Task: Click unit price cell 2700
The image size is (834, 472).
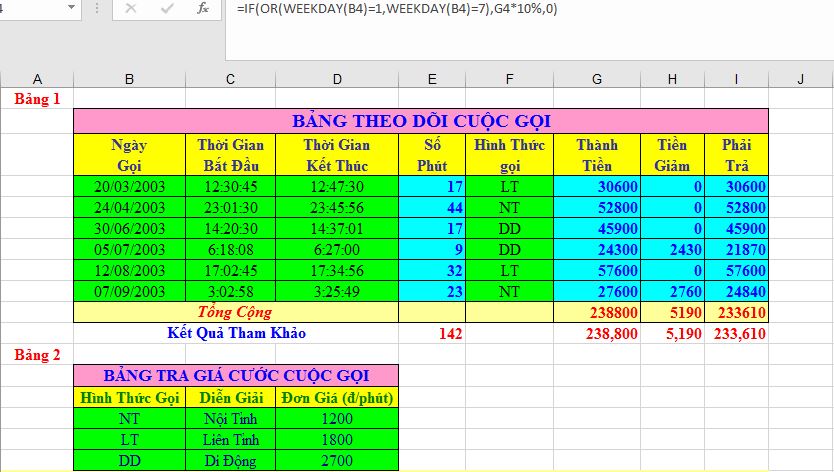Action: click(x=337, y=460)
